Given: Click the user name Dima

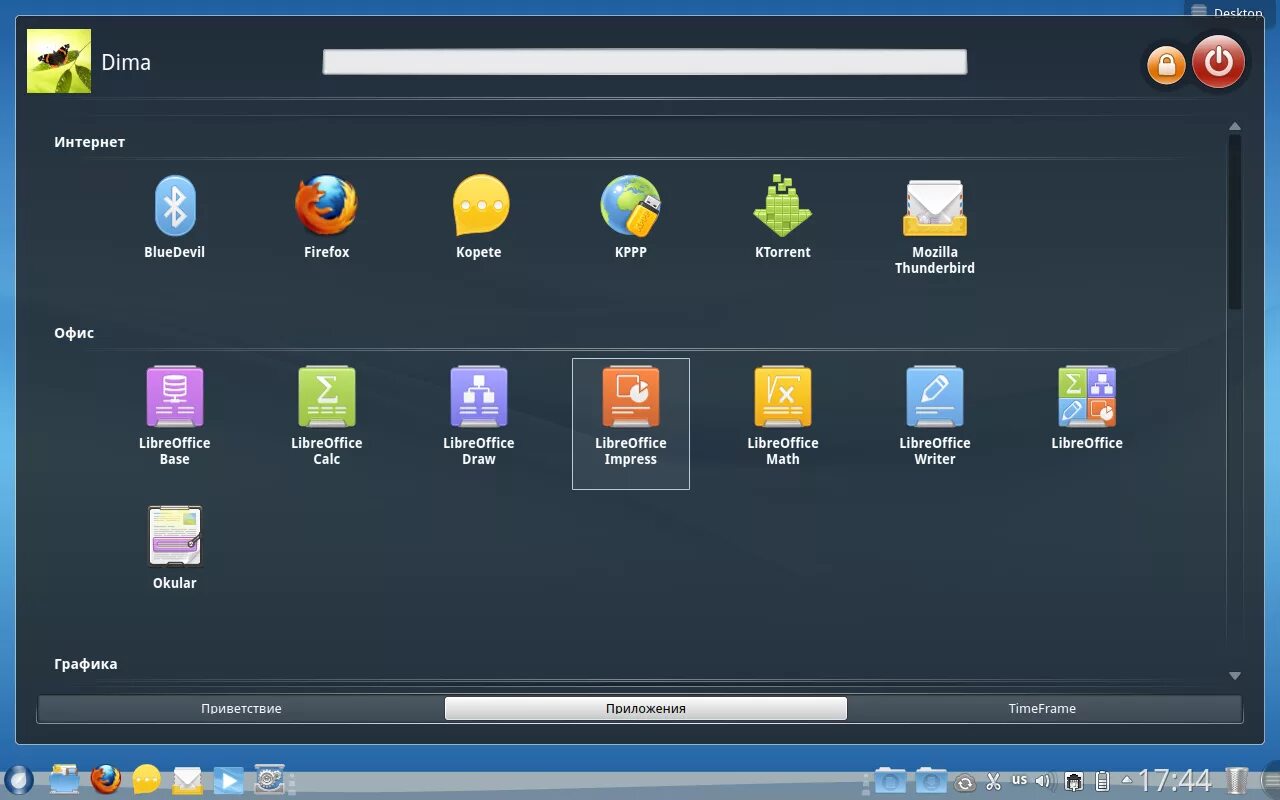Looking at the screenshot, I should coord(126,62).
